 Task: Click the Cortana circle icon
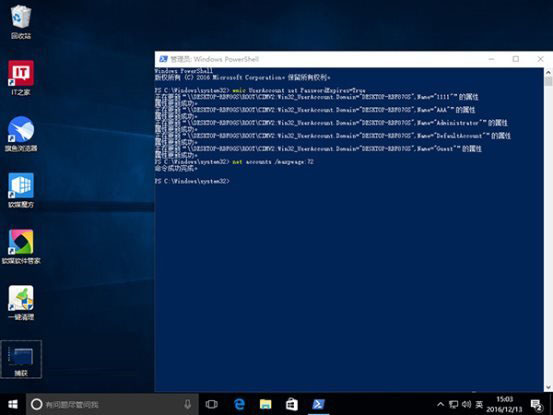coord(36,404)
